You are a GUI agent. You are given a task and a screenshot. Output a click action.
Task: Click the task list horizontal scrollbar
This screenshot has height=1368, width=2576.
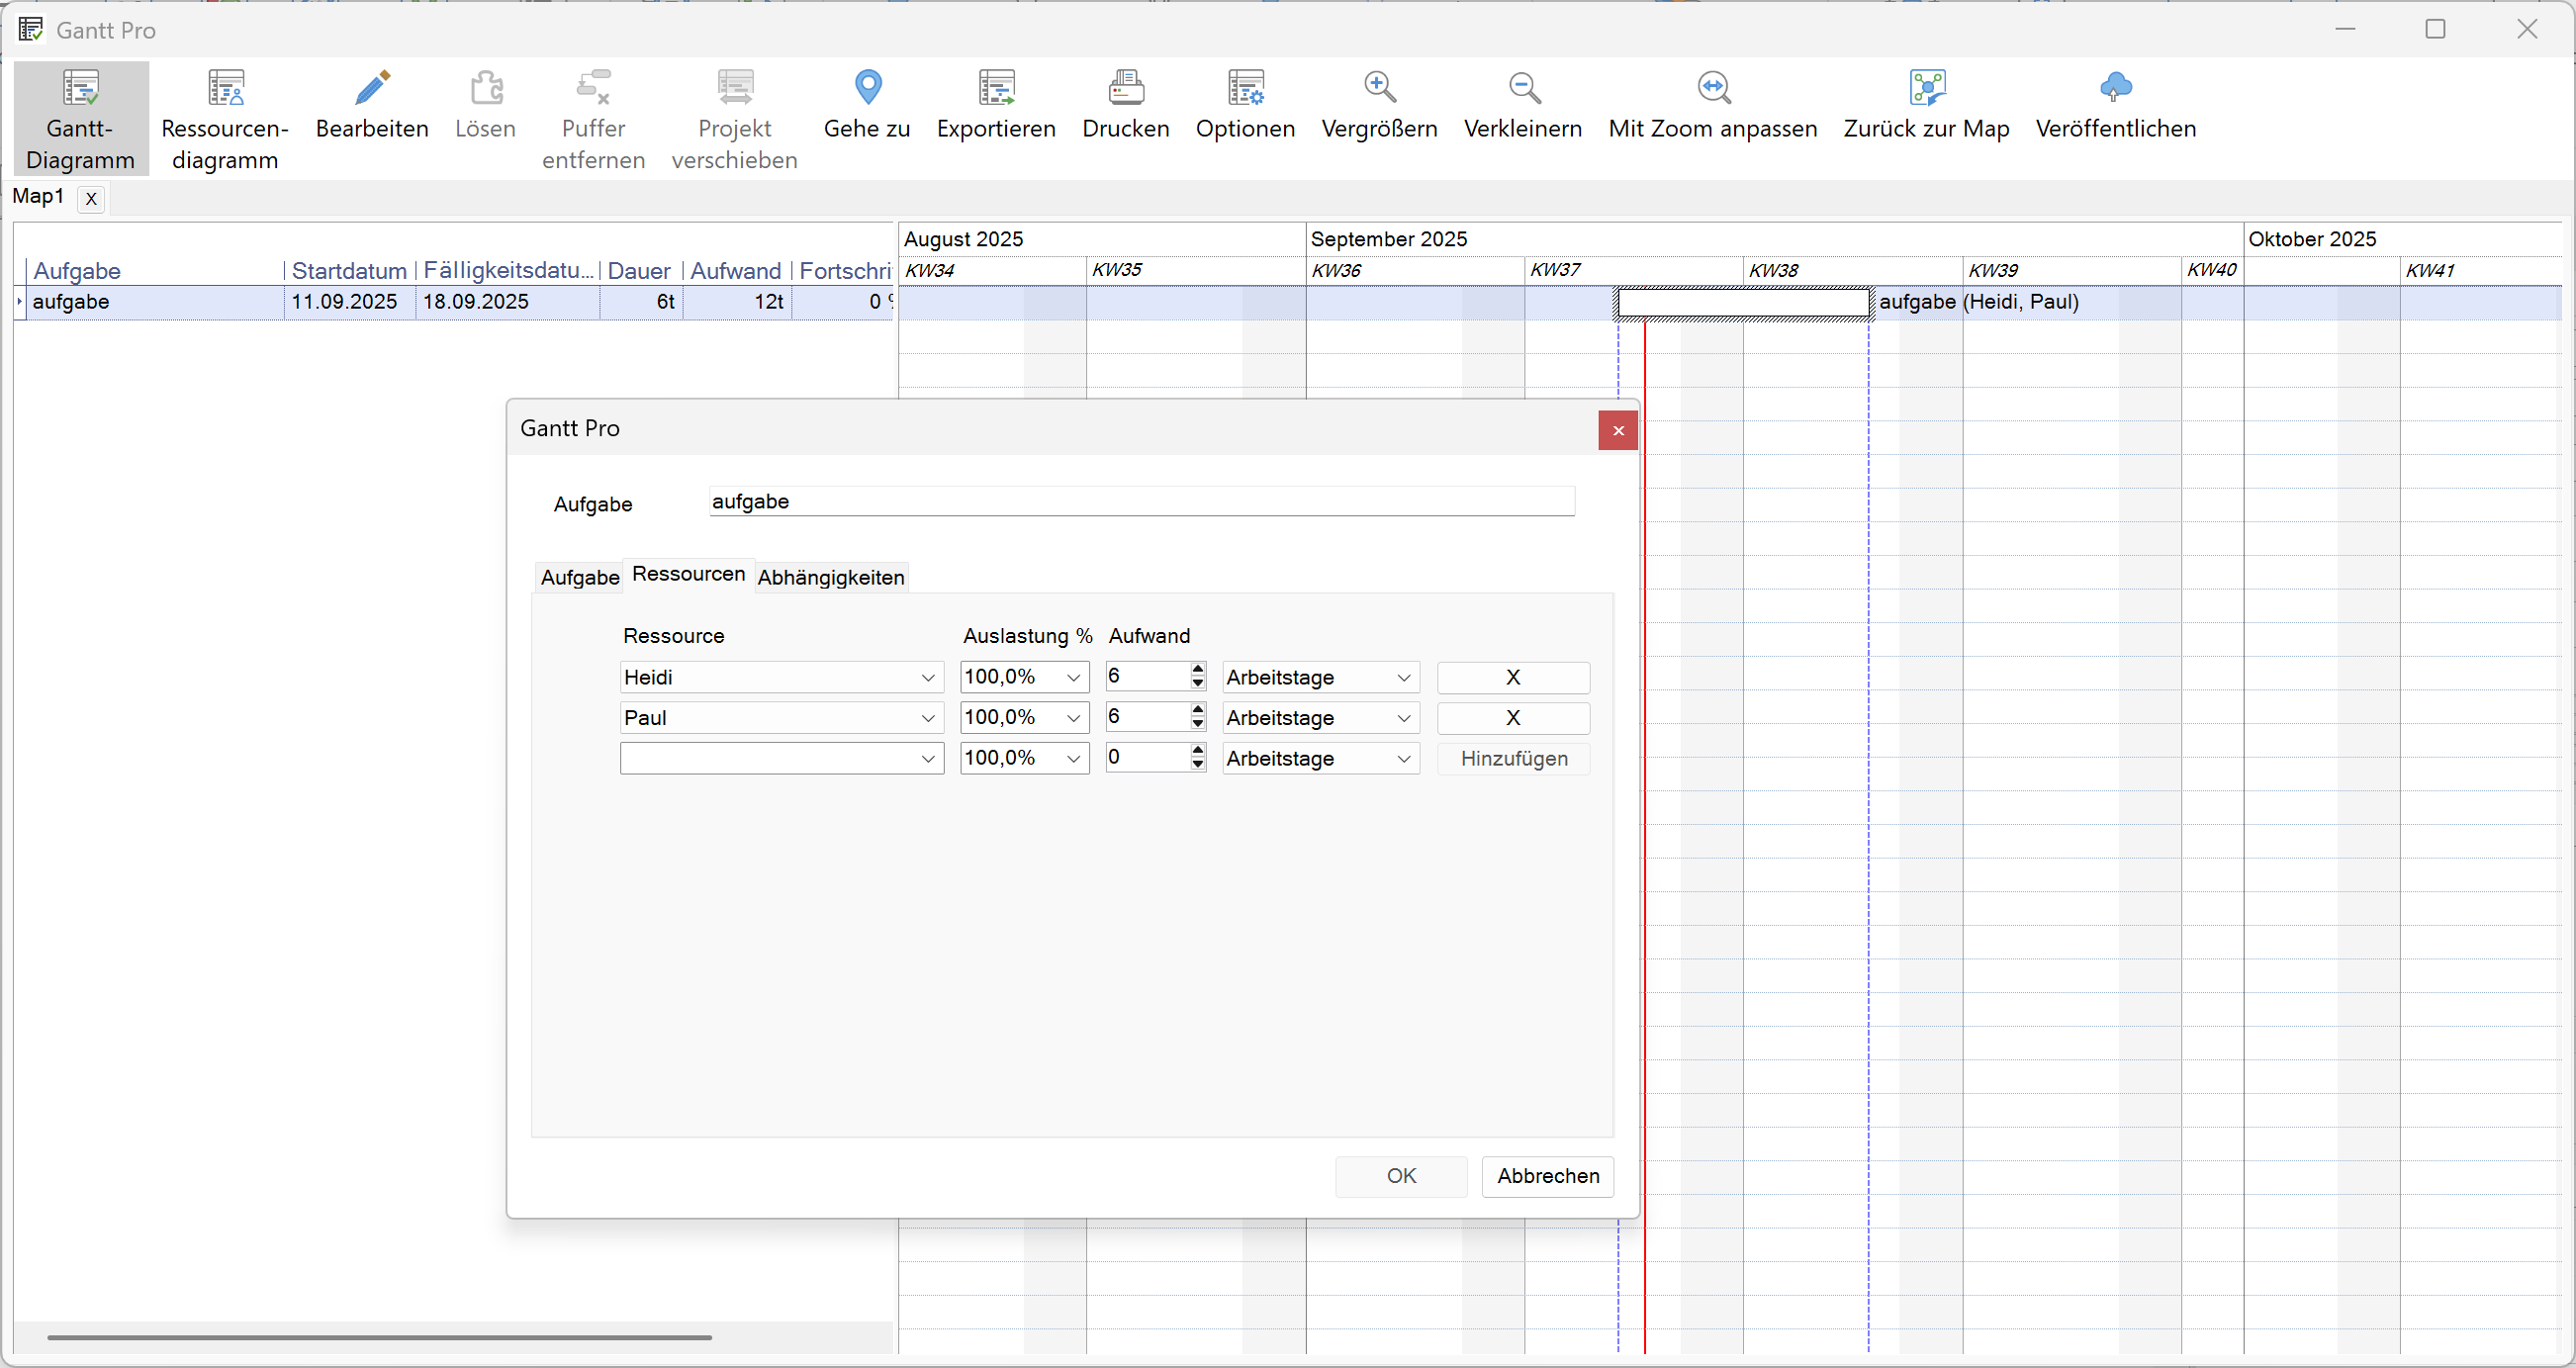tap(379, 1337)
